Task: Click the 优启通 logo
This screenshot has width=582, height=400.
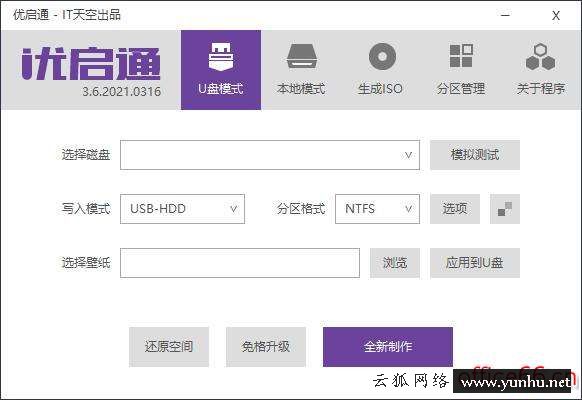Action: (x=91, y=64)
